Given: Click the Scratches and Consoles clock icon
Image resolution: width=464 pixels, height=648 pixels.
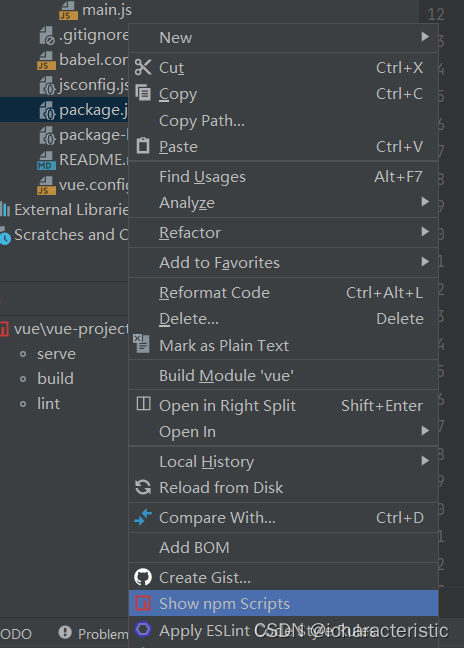Looking at the screenshot, I should [x=5, y=236].
